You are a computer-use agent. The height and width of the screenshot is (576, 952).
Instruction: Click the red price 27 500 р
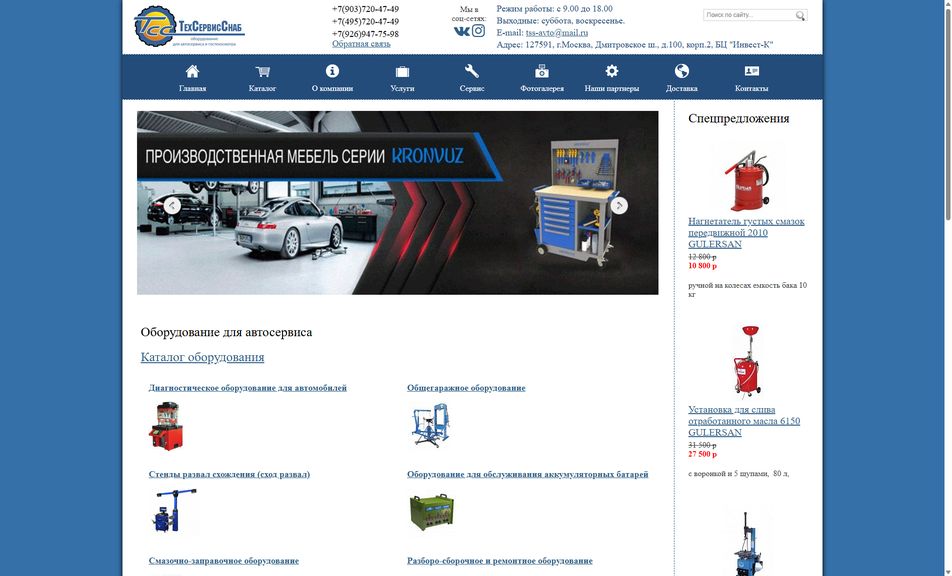point(702,454)
